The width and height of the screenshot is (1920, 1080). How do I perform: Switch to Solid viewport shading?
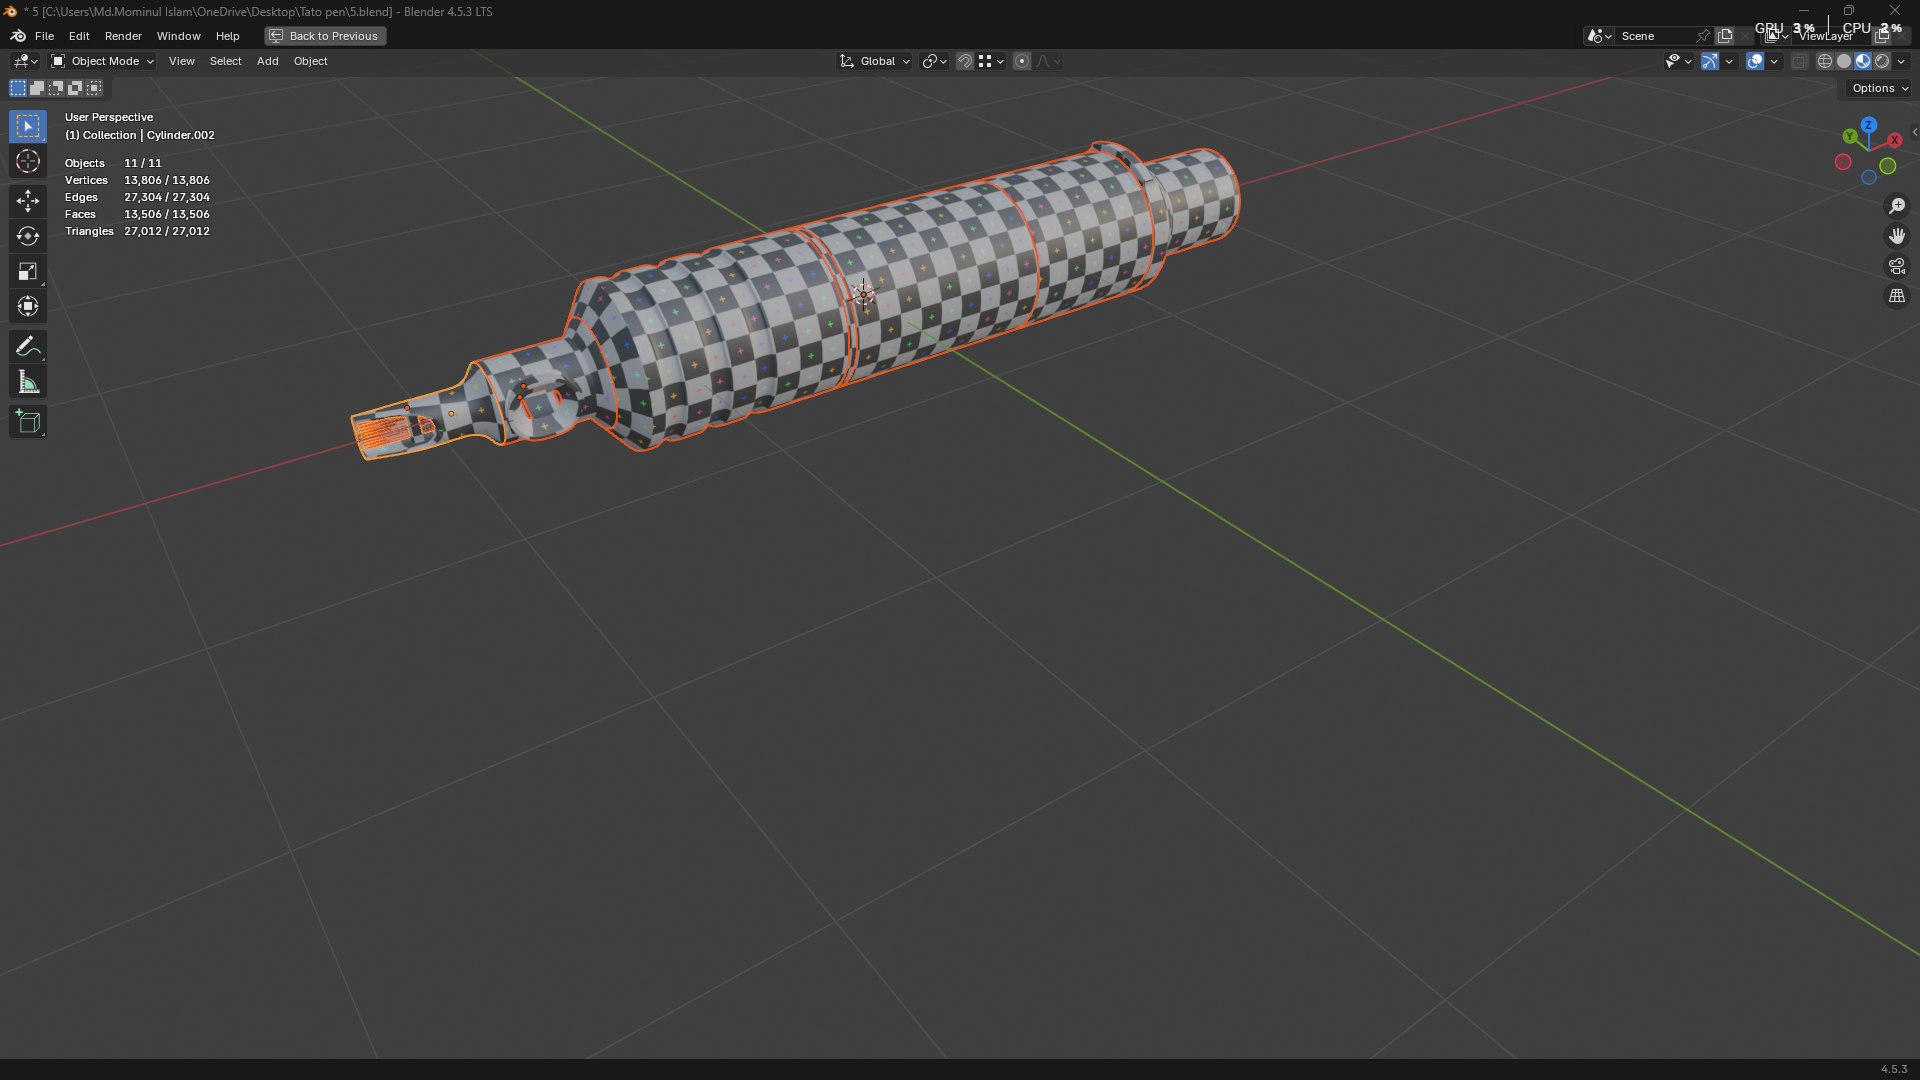(1844, 61)
